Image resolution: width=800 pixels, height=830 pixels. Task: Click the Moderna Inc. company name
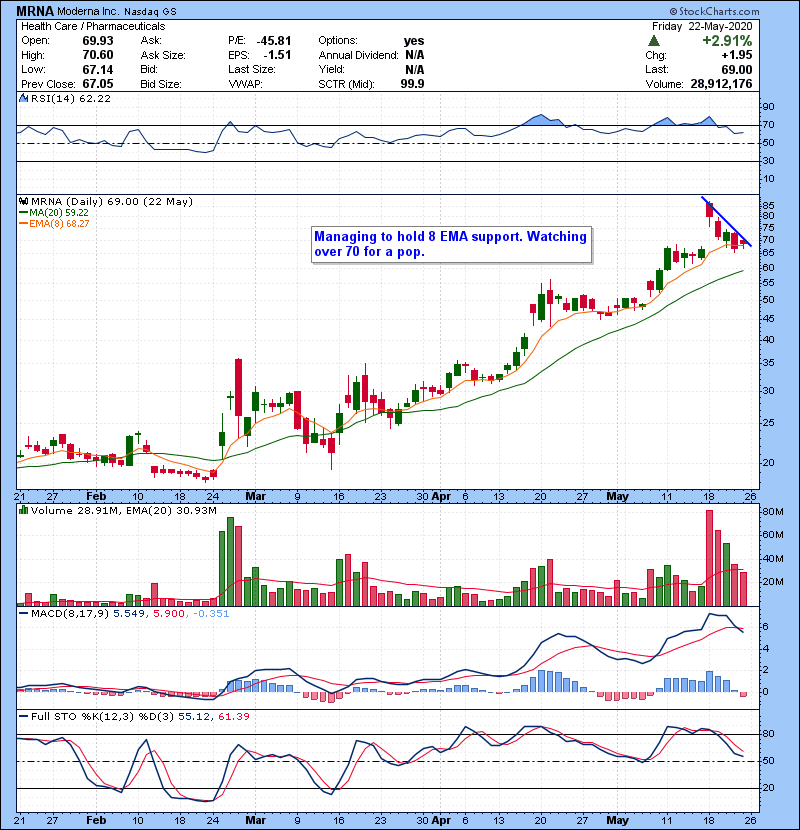pos(88,11)
